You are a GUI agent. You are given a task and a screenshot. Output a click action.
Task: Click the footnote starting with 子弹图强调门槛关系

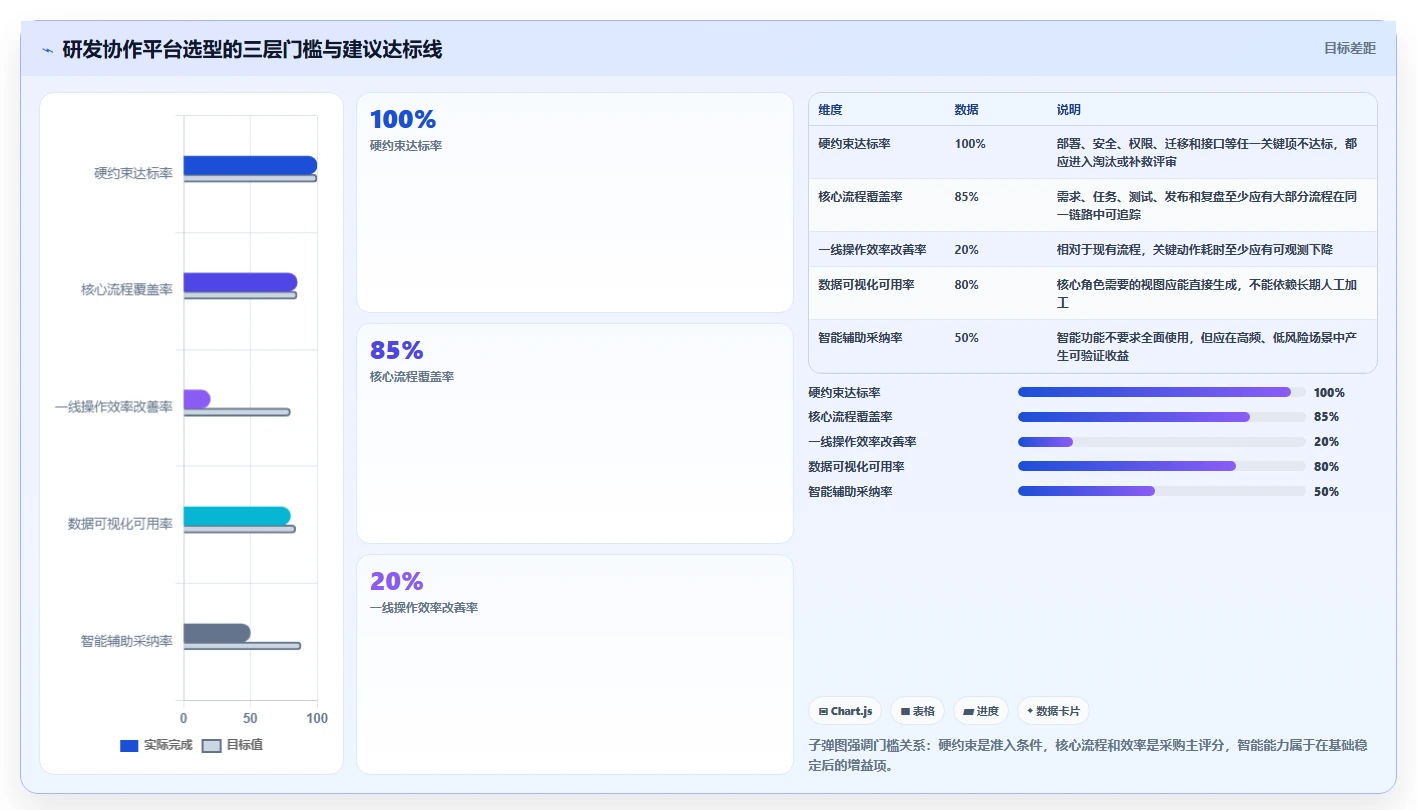click(1088, 756)
